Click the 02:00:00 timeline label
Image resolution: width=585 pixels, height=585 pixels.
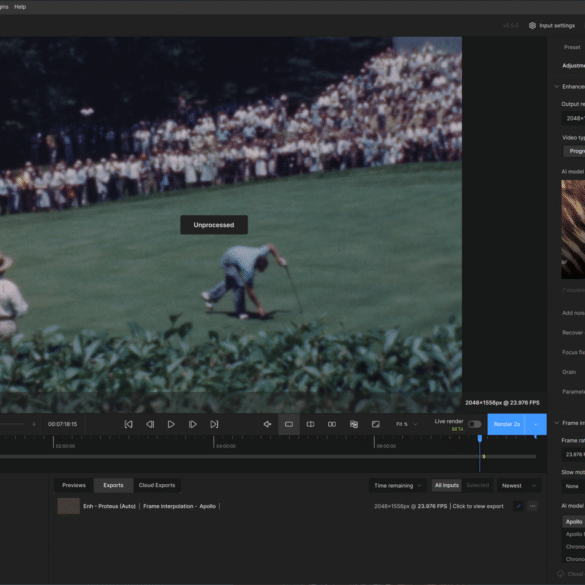click(x=65, y=446)
